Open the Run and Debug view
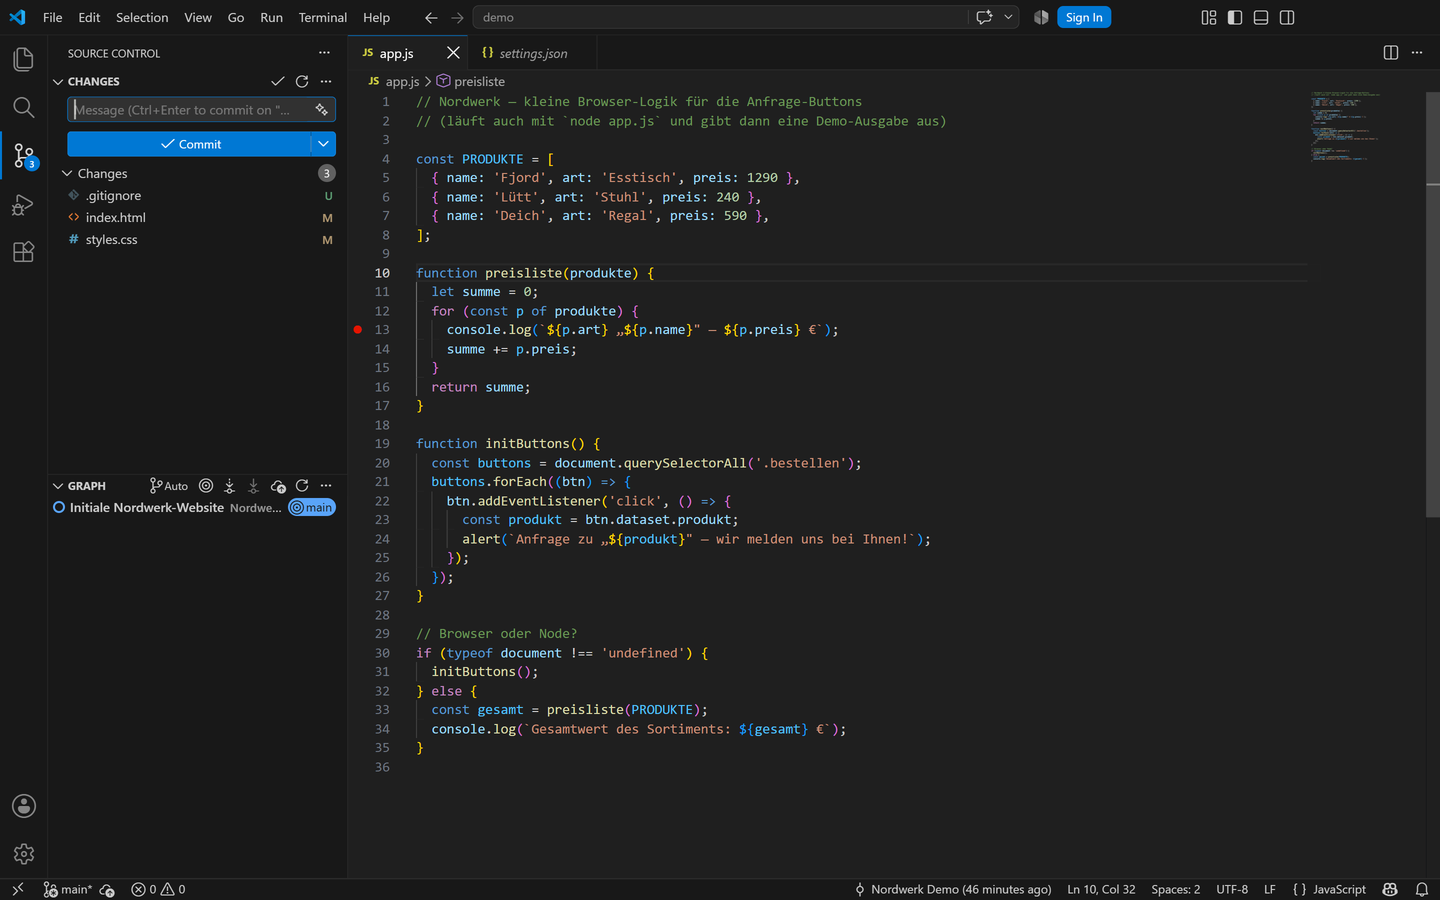Image resolution: width=1440 pixels, height=900 pixels. click(23, 205)
